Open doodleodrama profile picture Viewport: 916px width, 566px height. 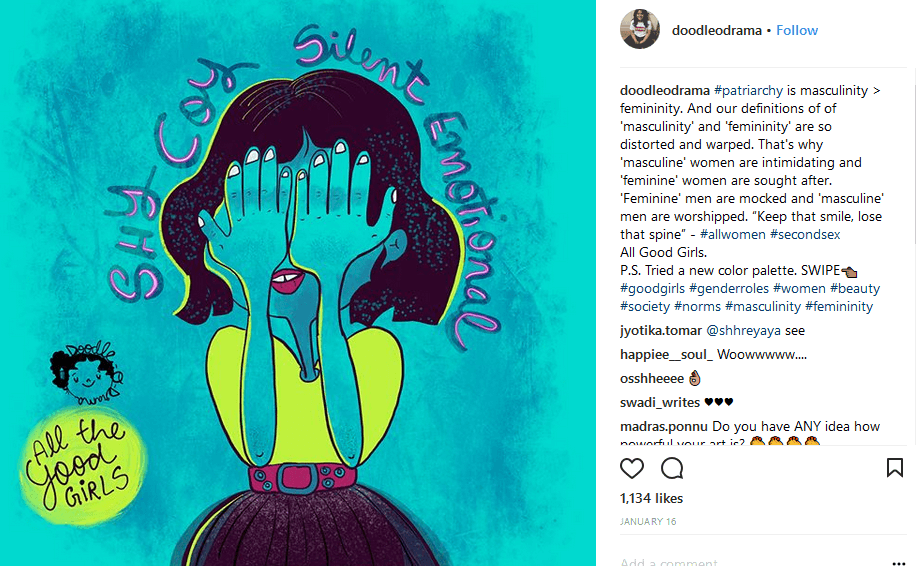[x=640, y=29]
